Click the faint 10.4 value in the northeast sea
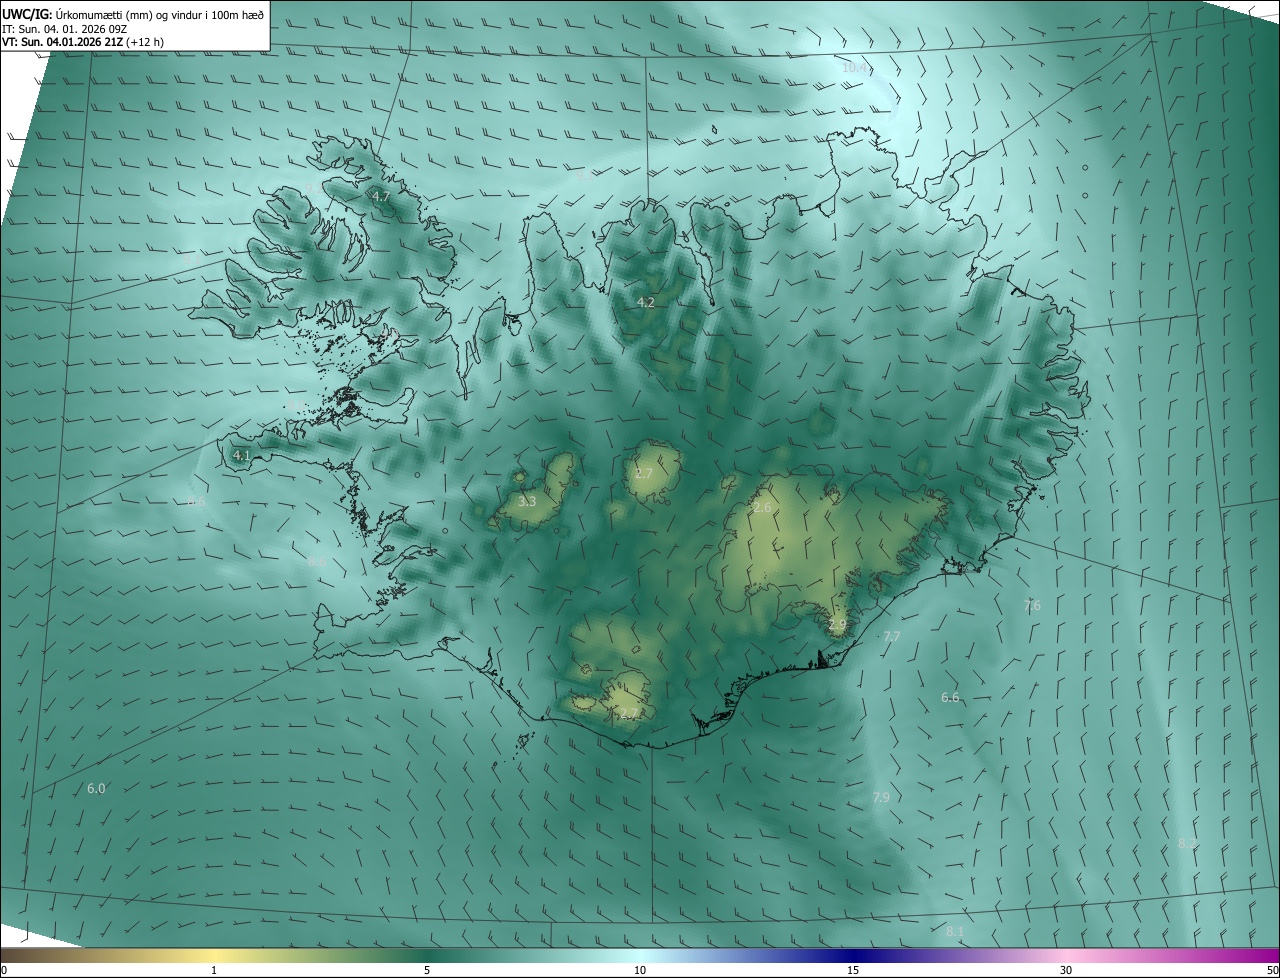Image resolution: width=1280 pixels, height=978 pixels. (855, 67)
